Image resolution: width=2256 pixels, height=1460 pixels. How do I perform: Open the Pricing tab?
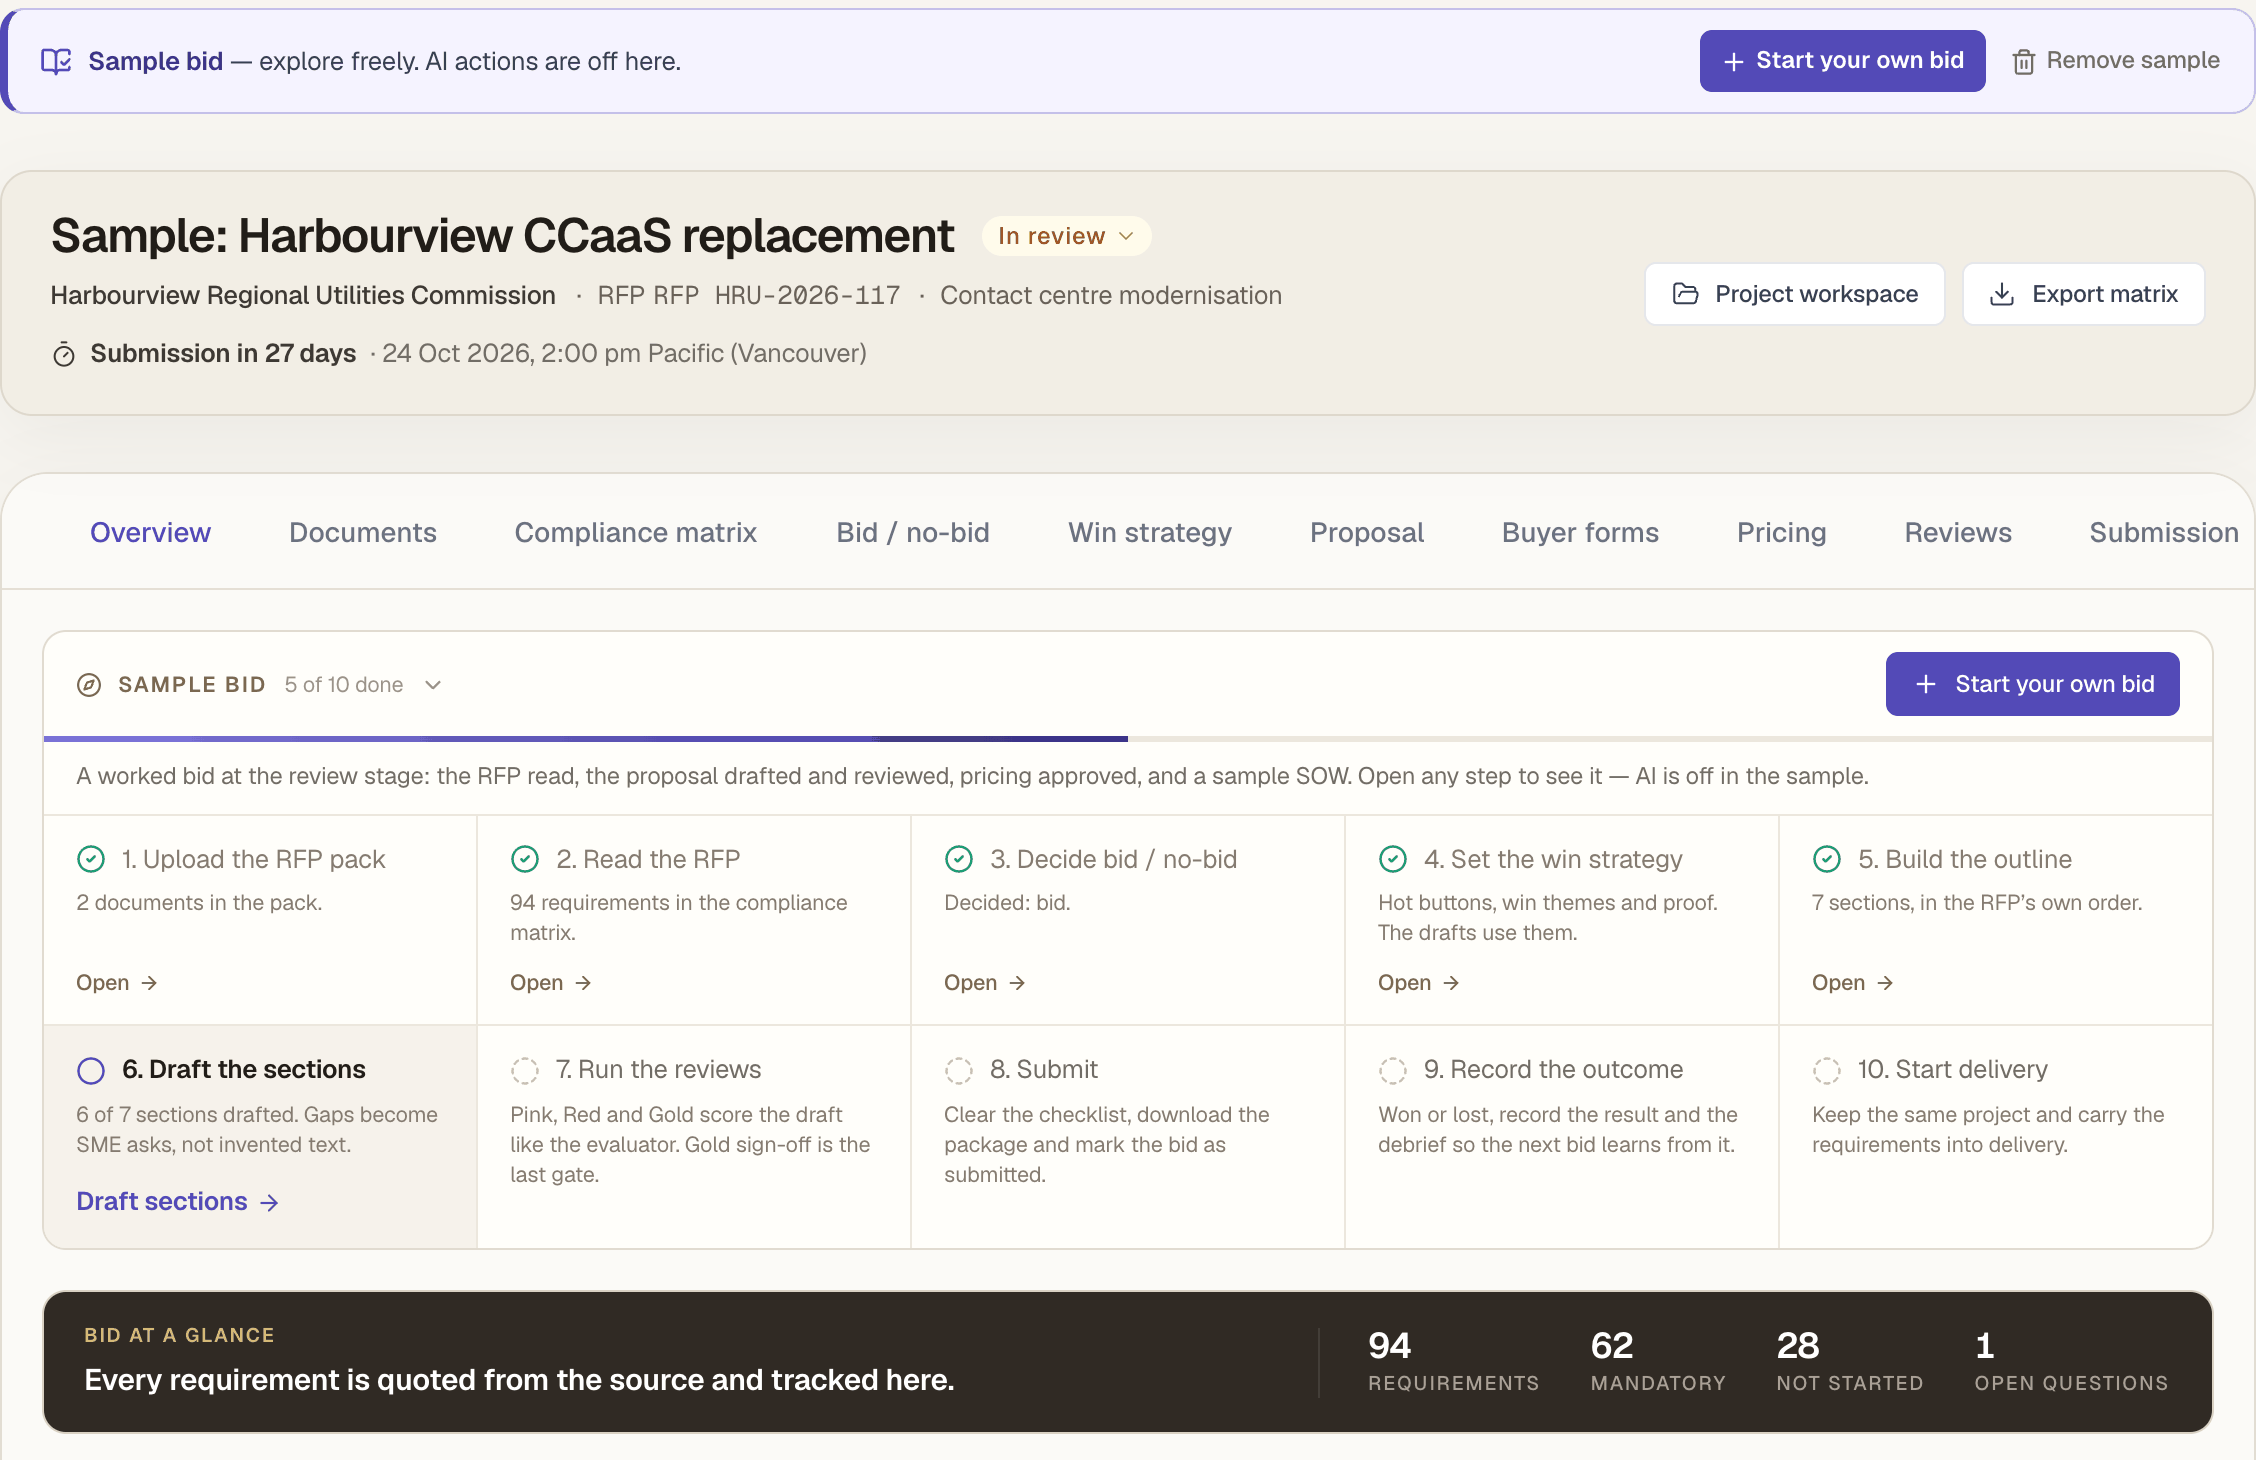[x=1782, y=532]
